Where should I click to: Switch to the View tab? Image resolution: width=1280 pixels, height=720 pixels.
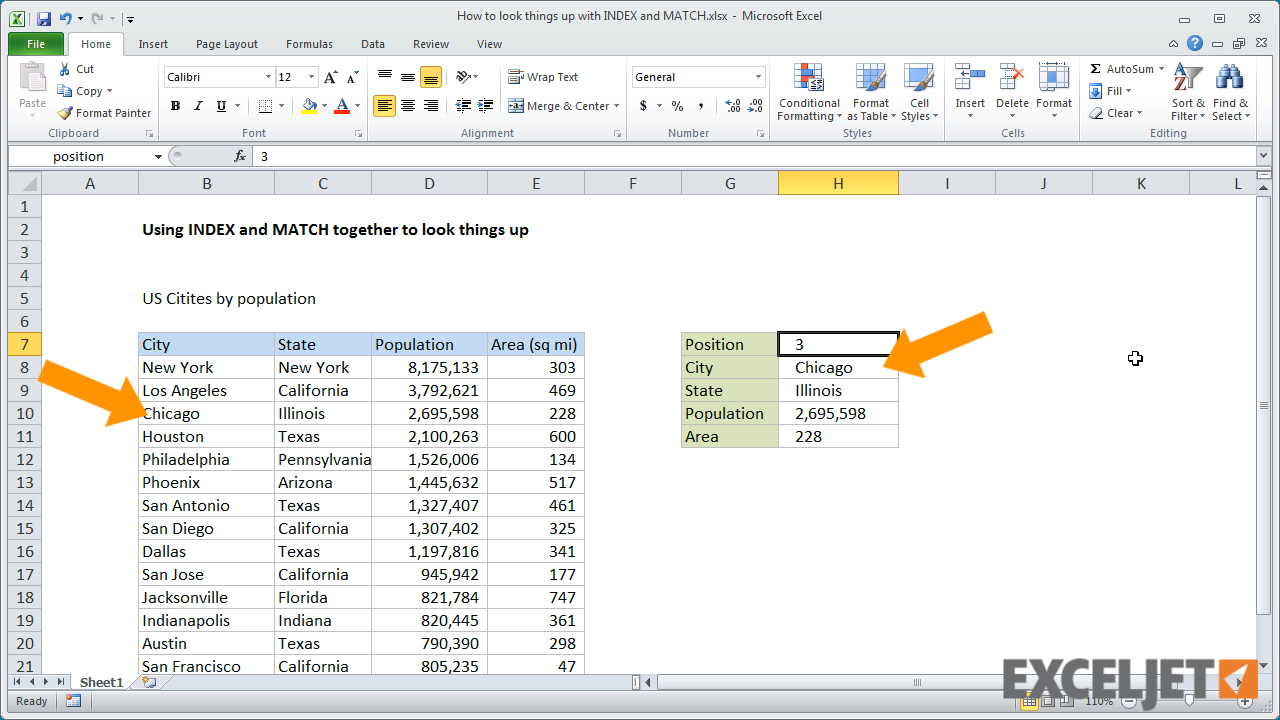489,44
